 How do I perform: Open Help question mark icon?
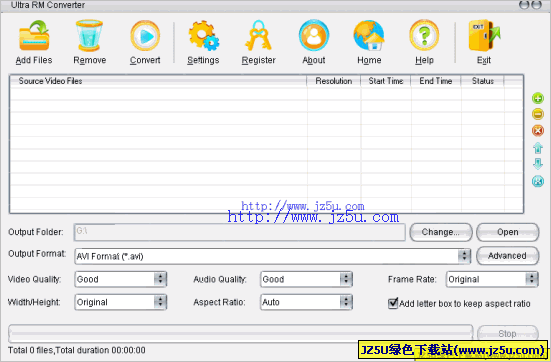point(424,35)
